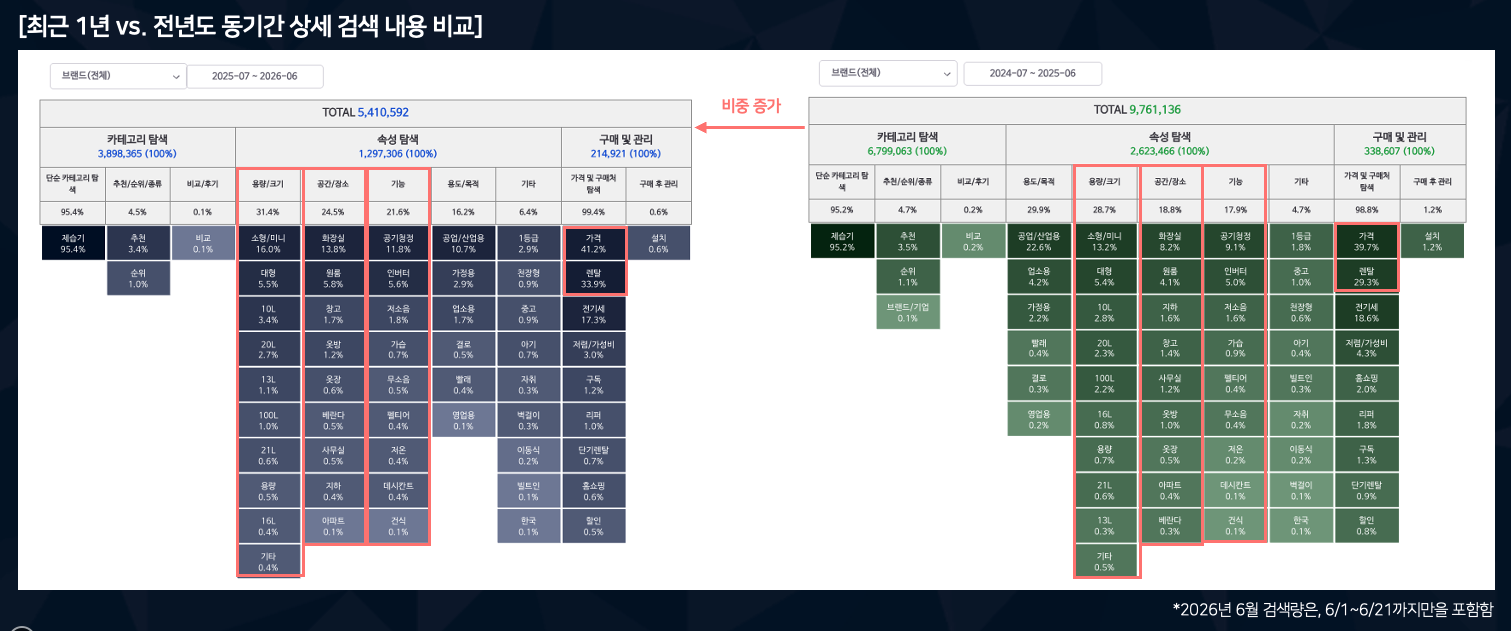Click the 2025-07 ~ 2026-06 date range field
The height and width of the screenshot is (631, 1511).
[x=254, y=76]
